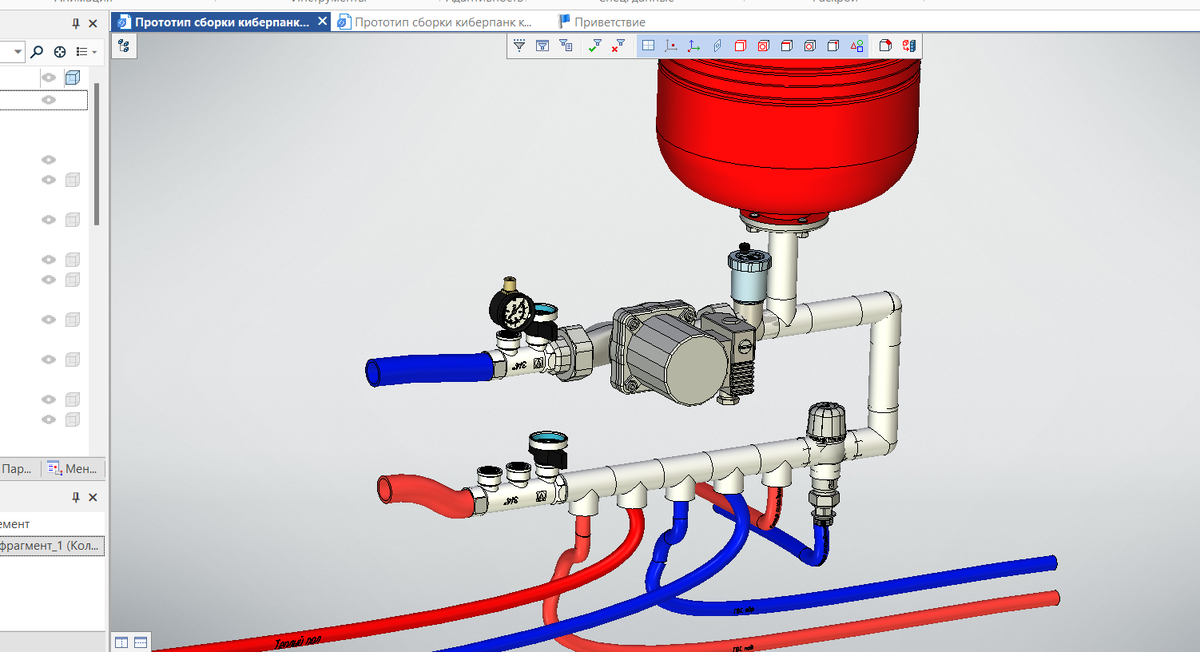Click the filter with list icon
Image resolution: width=1200 pixels, height=652 pixels.
[566, 46]
